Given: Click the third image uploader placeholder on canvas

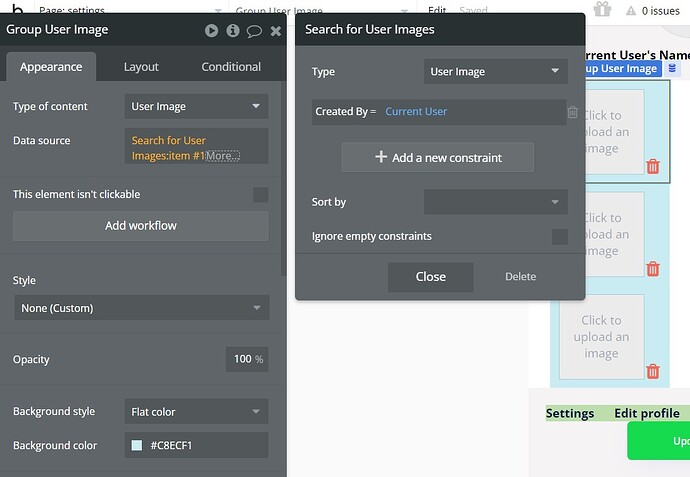Looking at the screenshot, I should coord(601,337).
